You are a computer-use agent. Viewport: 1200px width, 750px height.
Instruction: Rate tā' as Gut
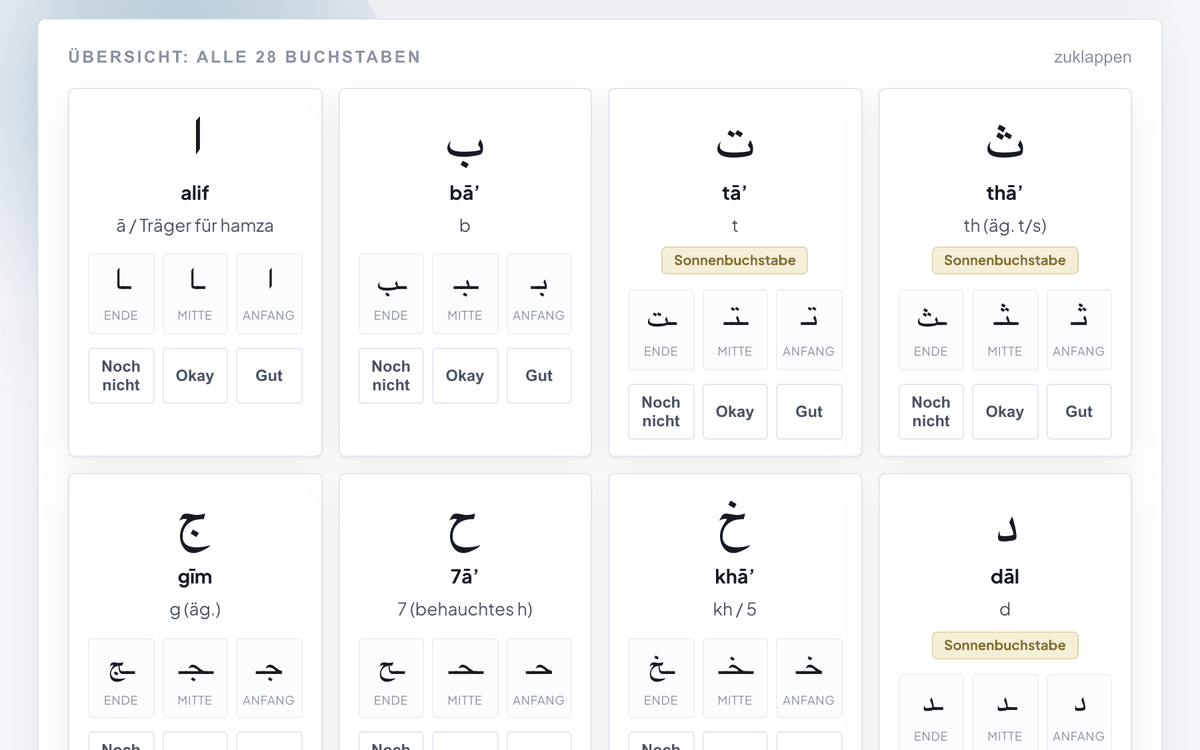coord(809,412)
